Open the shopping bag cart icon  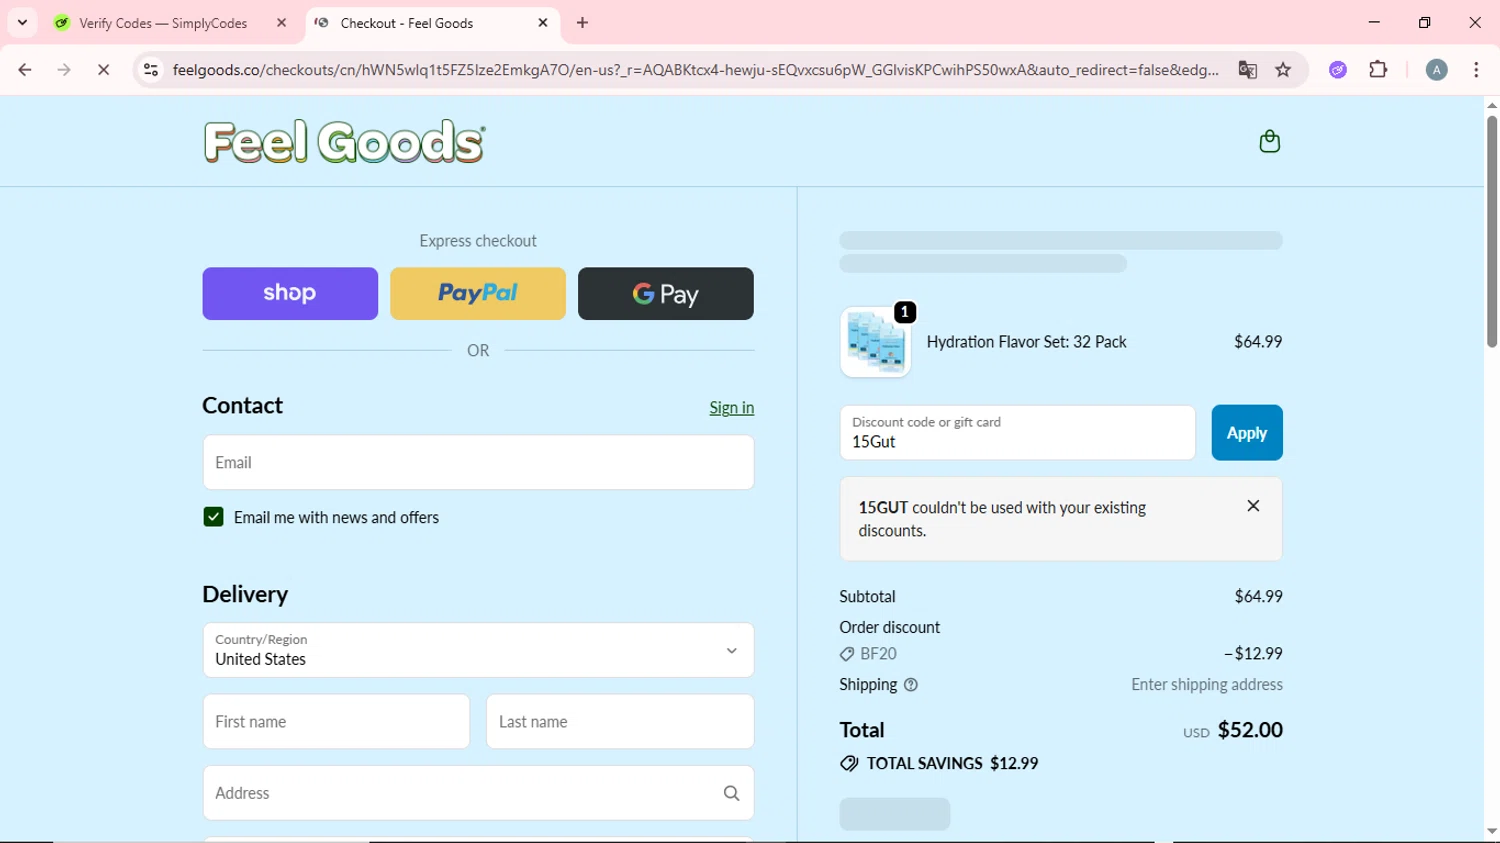(x=1269, y=141)
